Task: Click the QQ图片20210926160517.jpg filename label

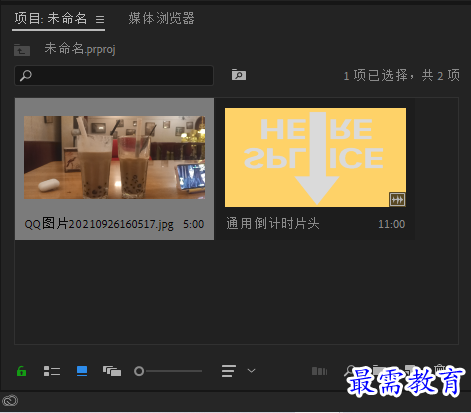Action: tap(99, 224)
